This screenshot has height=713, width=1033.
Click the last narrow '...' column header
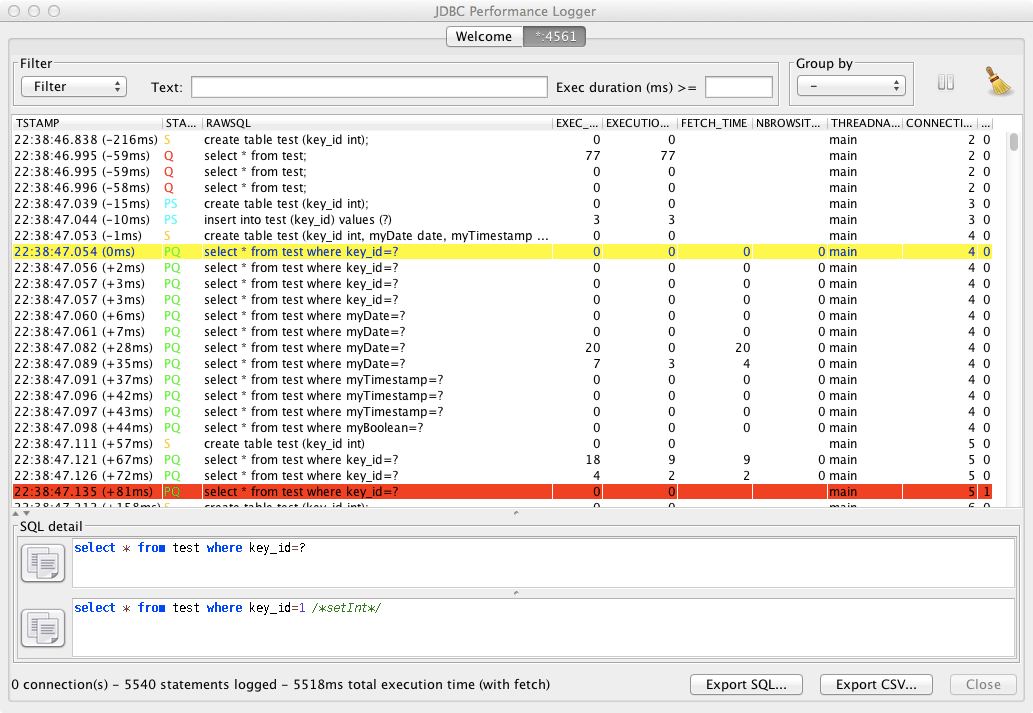click(986, 123)
